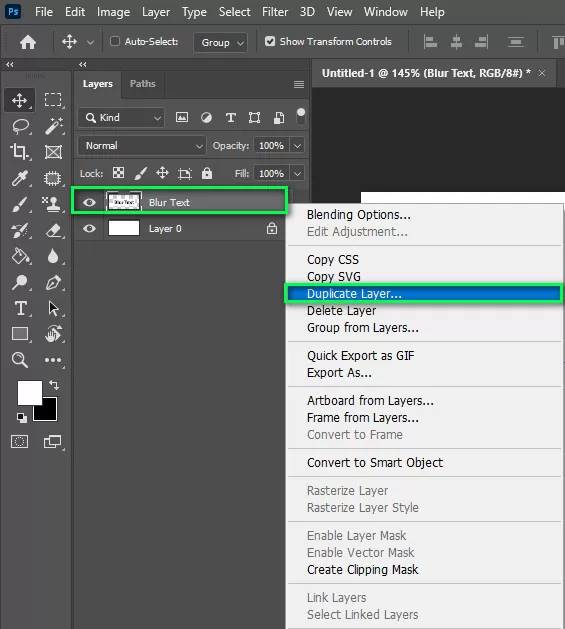565x629 pixels.
Task: Open the Filter menu
Action: click(x=275, y=12)
